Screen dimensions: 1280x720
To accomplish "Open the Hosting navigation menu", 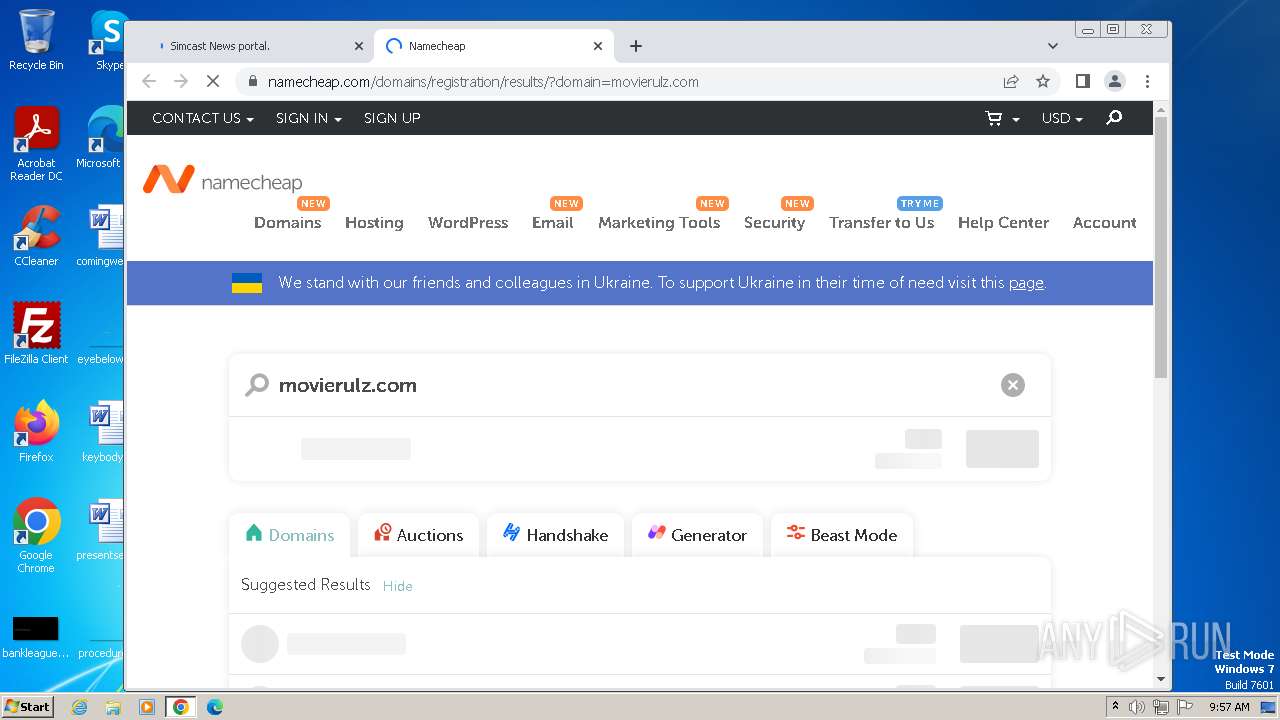I will click(374, 223).
